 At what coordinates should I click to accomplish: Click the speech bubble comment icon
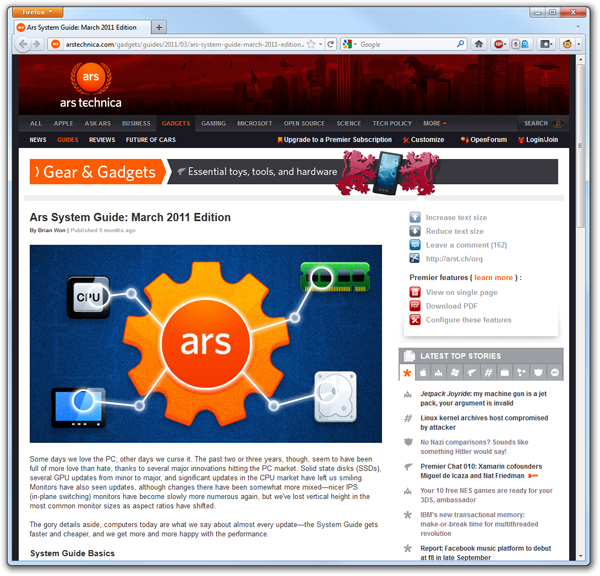(415, 245)
